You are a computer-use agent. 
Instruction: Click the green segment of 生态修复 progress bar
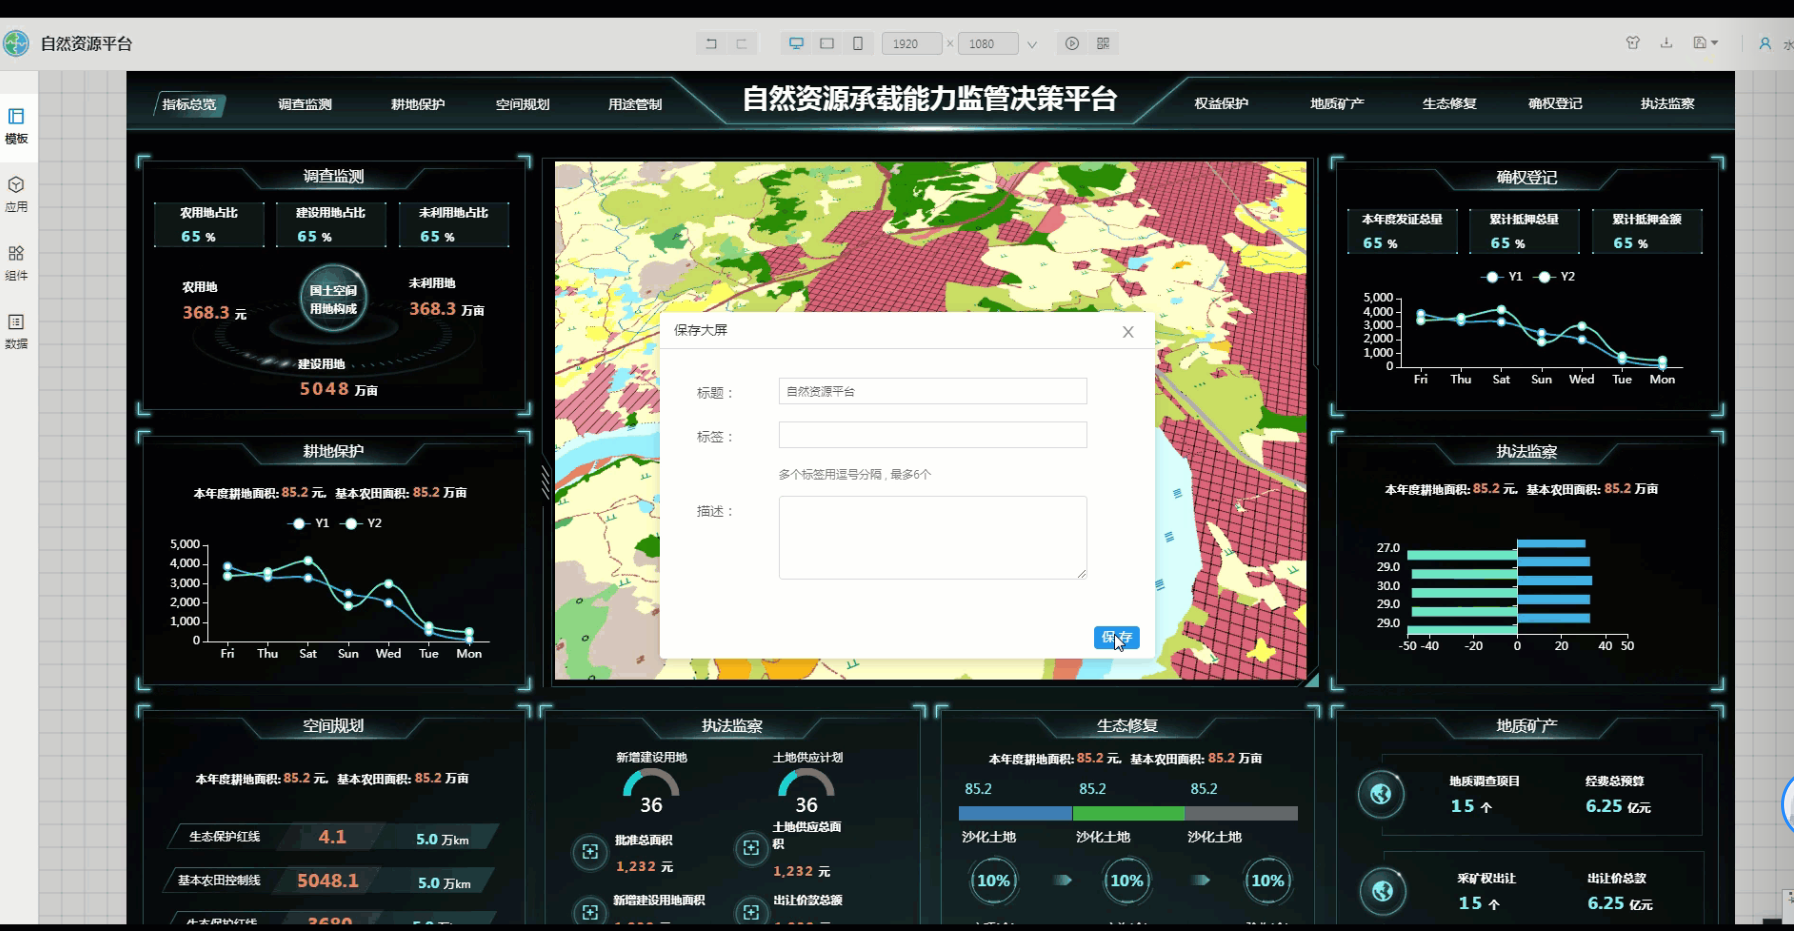[1128, 814]
